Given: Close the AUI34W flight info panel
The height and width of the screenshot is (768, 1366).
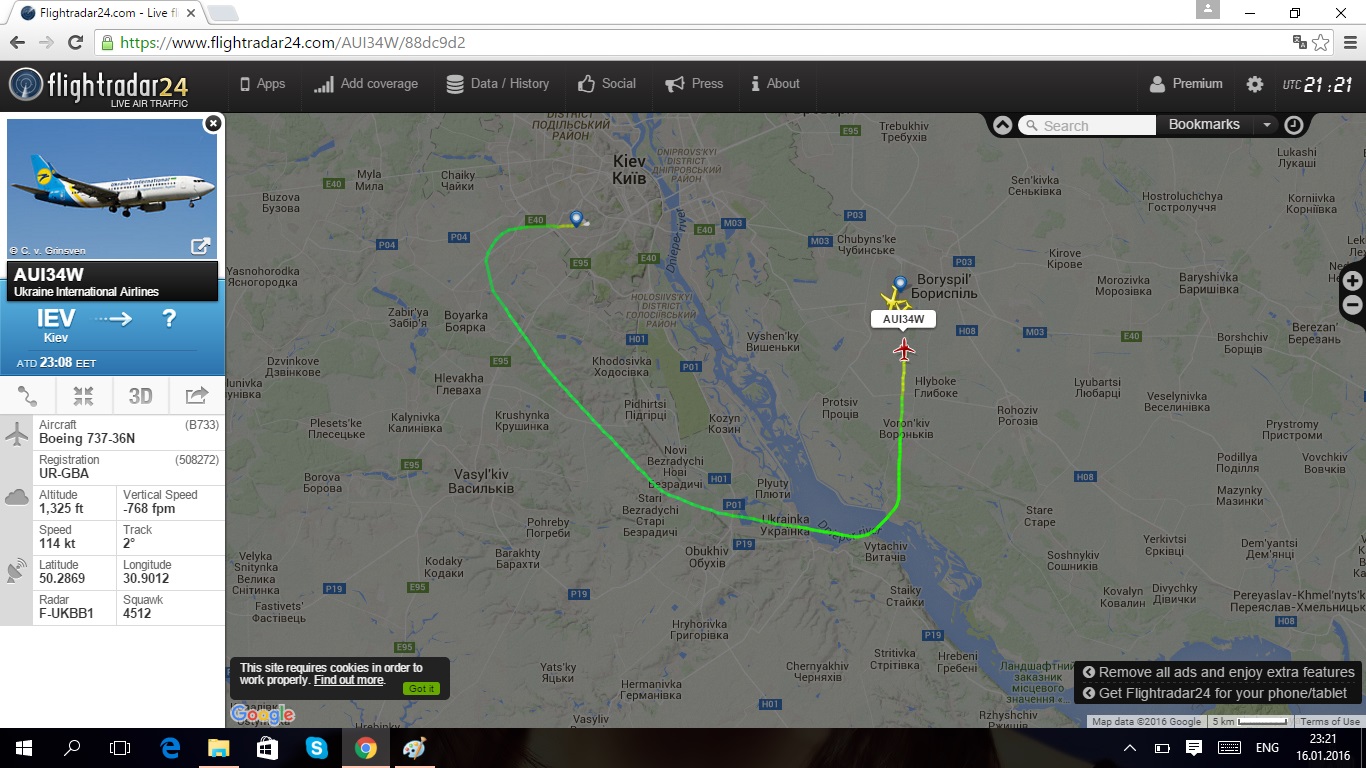Looking at the screenshot, I should 213,123.
